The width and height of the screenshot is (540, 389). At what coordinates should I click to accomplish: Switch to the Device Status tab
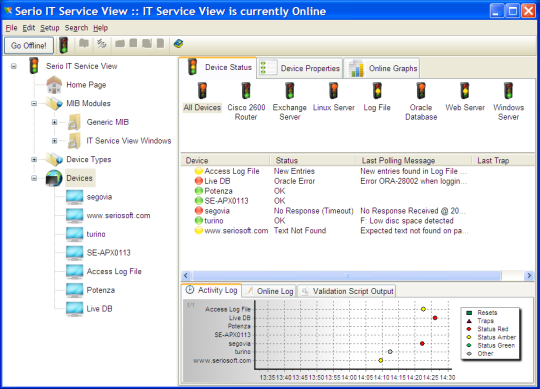pos(218,67)
